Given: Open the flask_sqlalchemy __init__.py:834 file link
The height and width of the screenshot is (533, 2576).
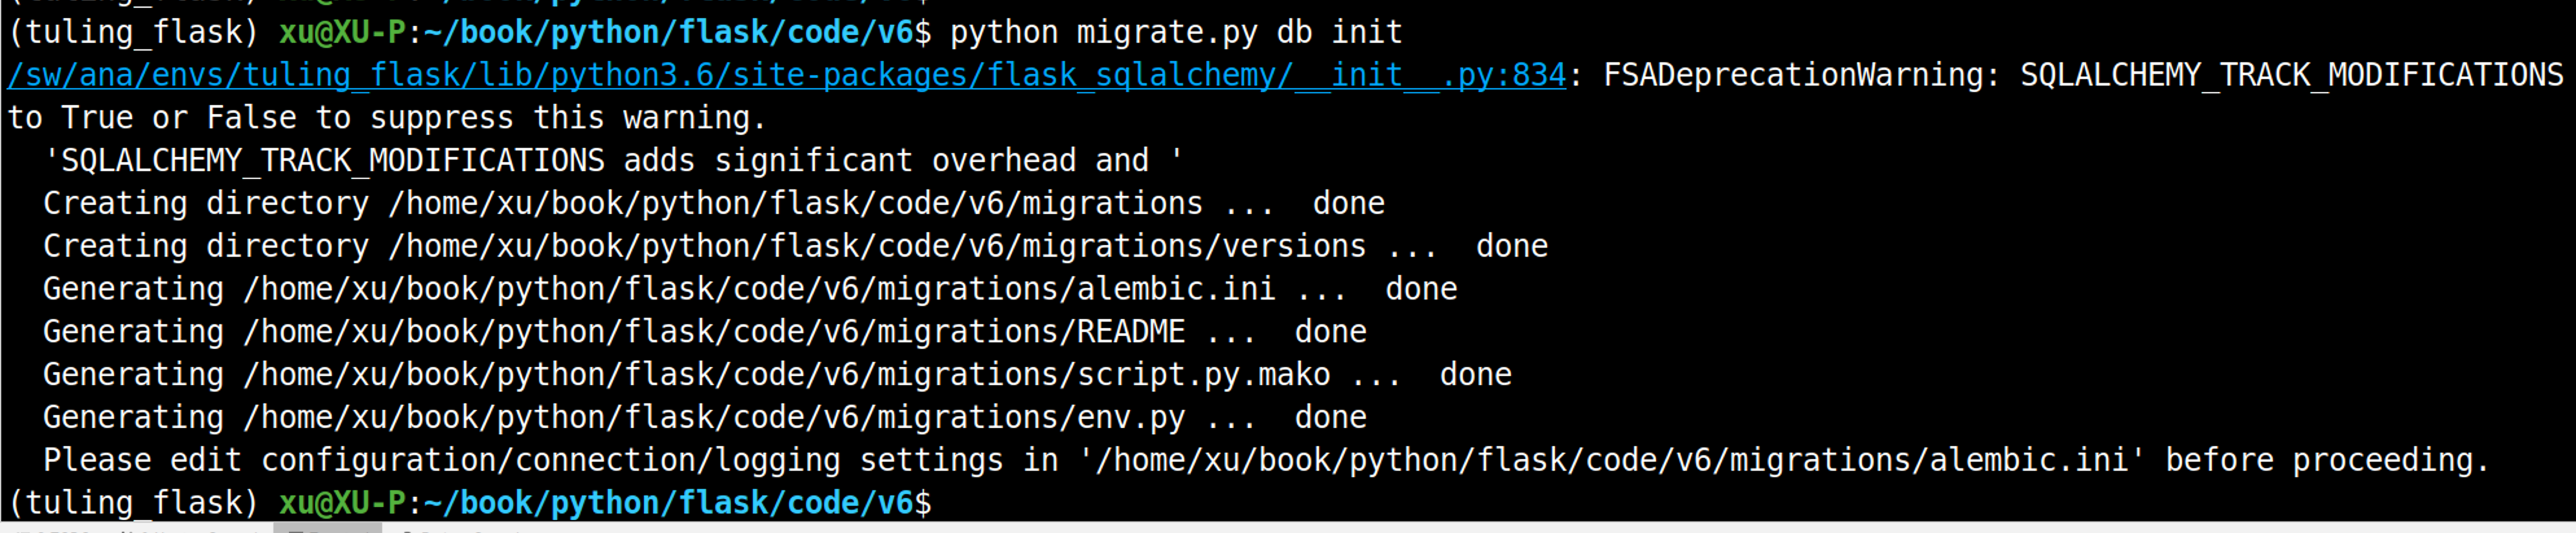Looking at the screenshot, I should click(x=786, y=76).
